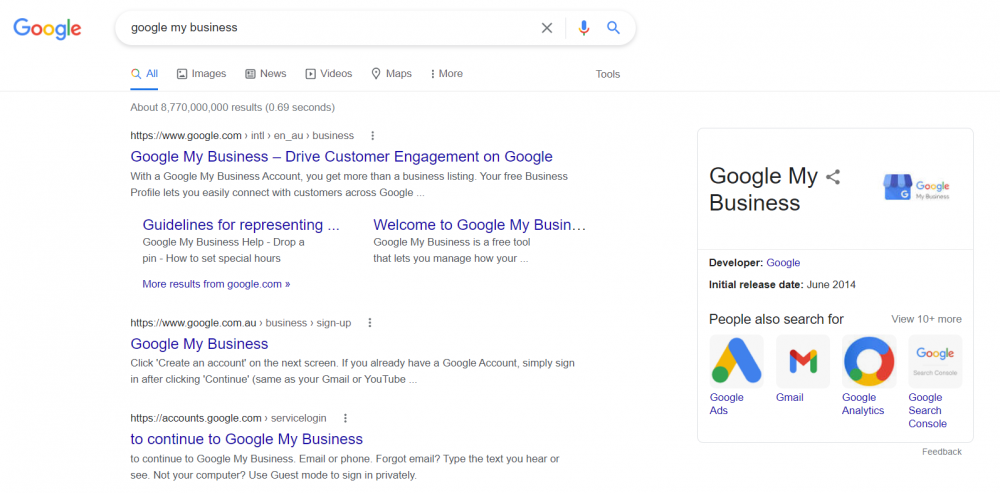Screen dimensions: 1000x493
Task: Open the three-dot menu beside intl › en_au › business
Action: pos(373,135)
